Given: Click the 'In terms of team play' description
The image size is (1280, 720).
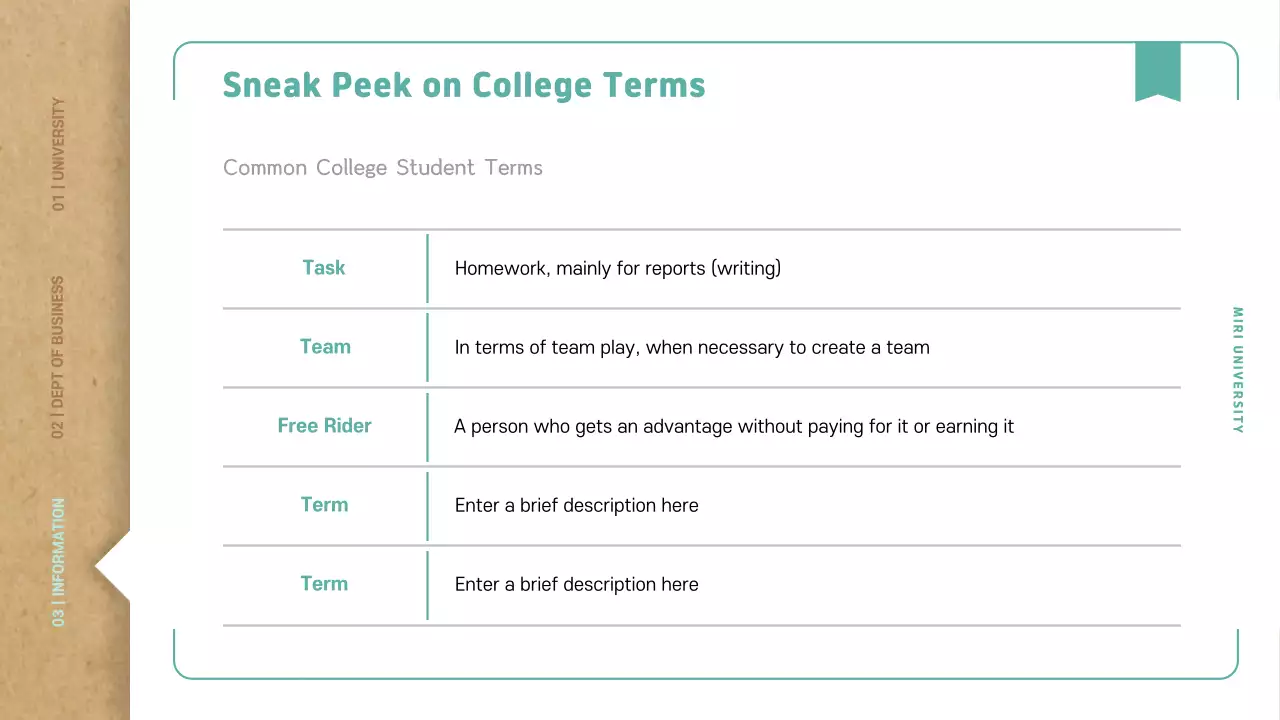Looking at the screenshot, I should [692, 348].
